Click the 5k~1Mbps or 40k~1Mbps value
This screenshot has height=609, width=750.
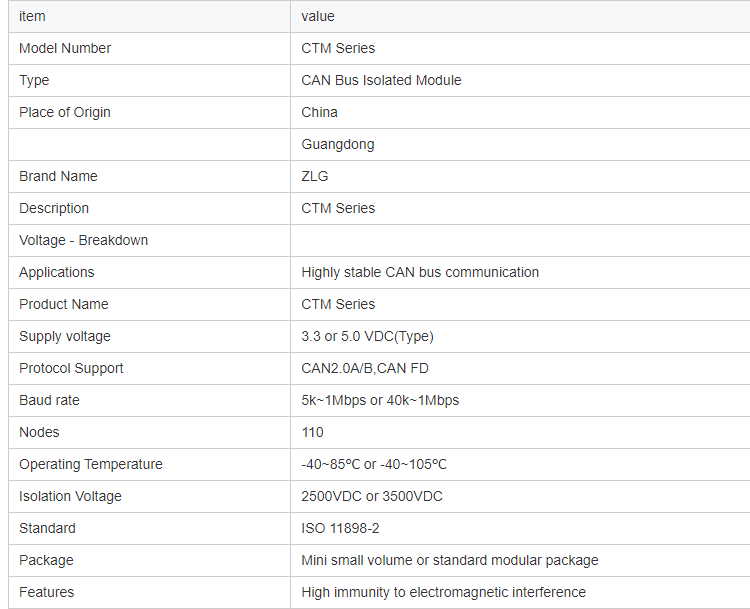coord(380,400)
